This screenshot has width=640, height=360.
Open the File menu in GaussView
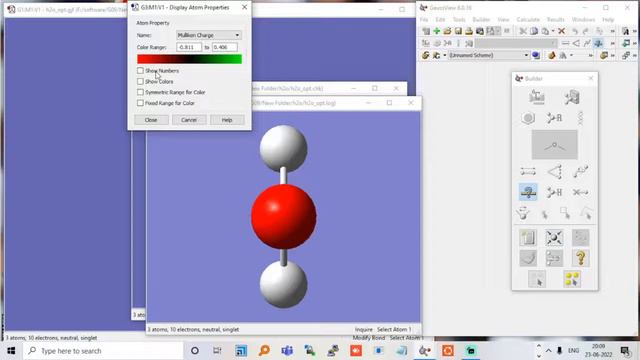click(424, 20)
